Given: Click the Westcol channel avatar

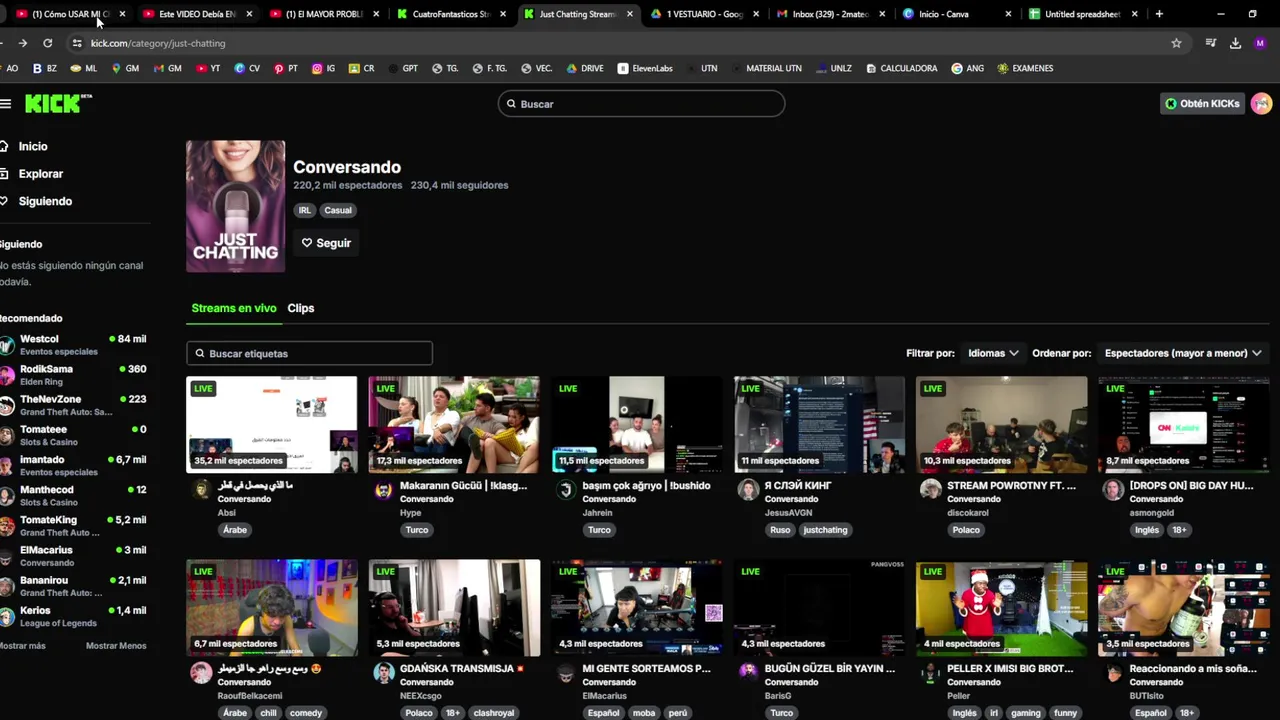Looking at the screenshot, I should 7,345.
